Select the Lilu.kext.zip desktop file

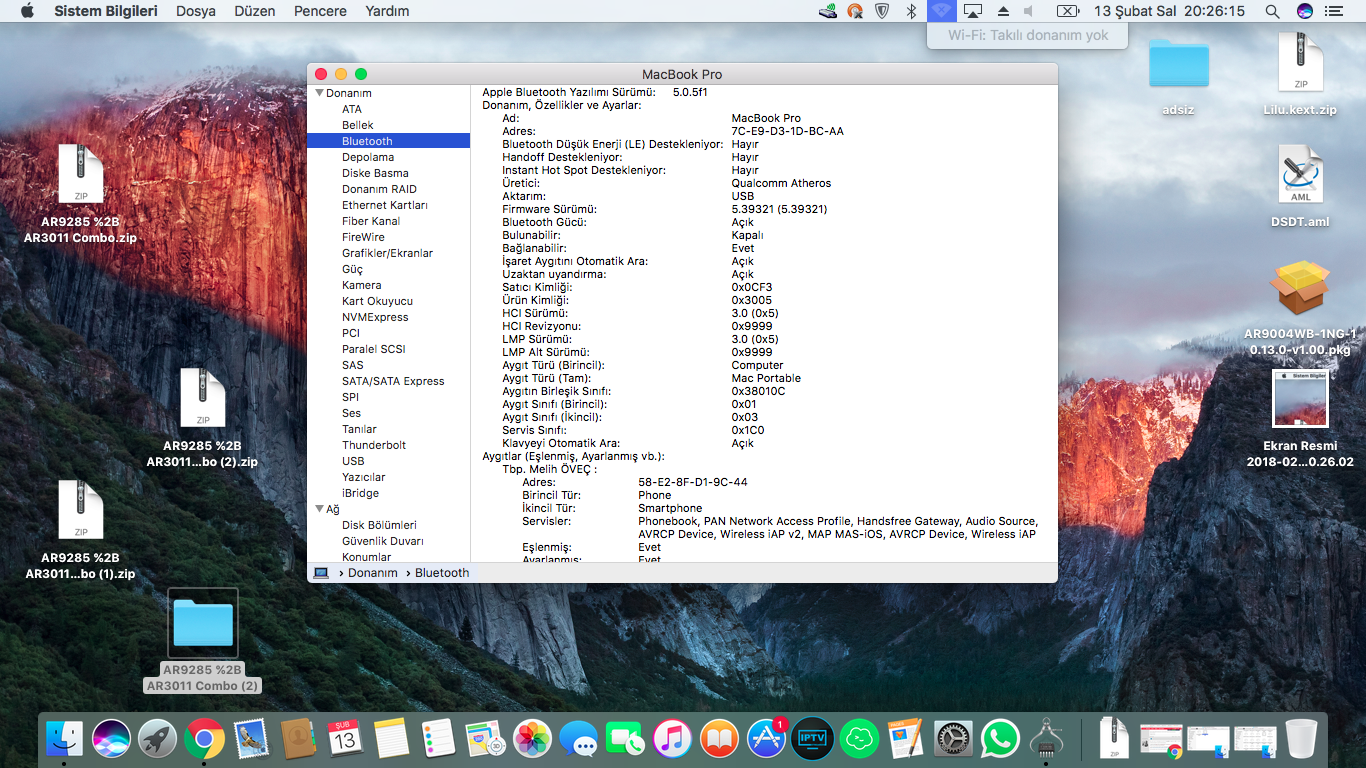click(1300, 64)
